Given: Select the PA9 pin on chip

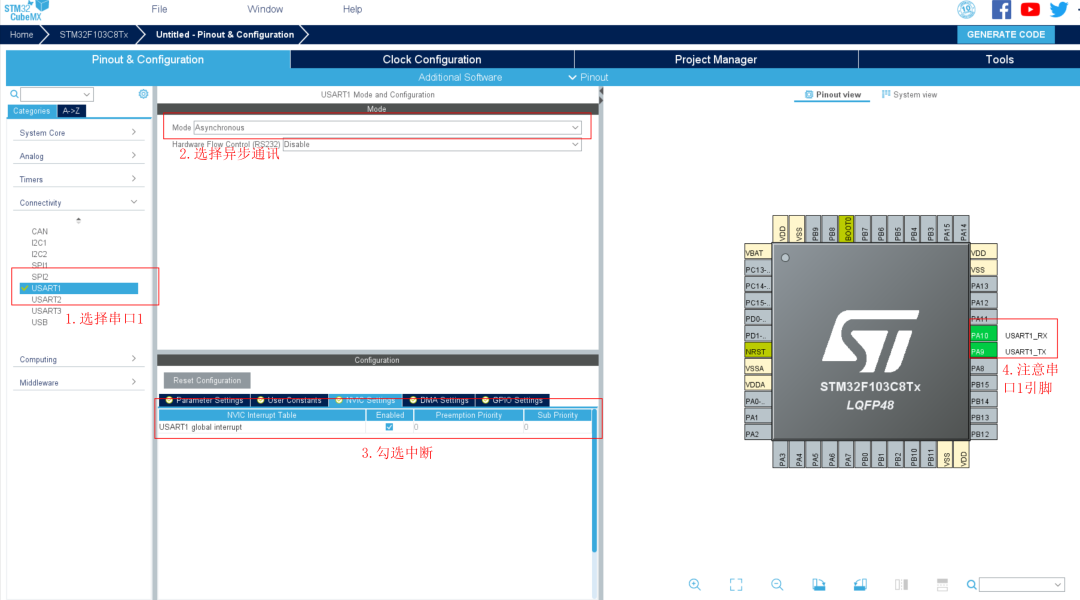Looking at the screenshot, I should [983, 351].
